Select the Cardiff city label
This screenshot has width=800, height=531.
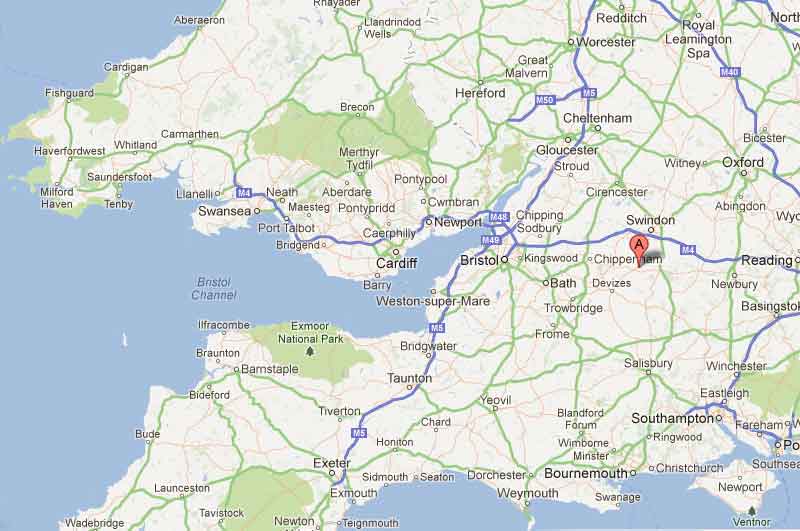396,263
